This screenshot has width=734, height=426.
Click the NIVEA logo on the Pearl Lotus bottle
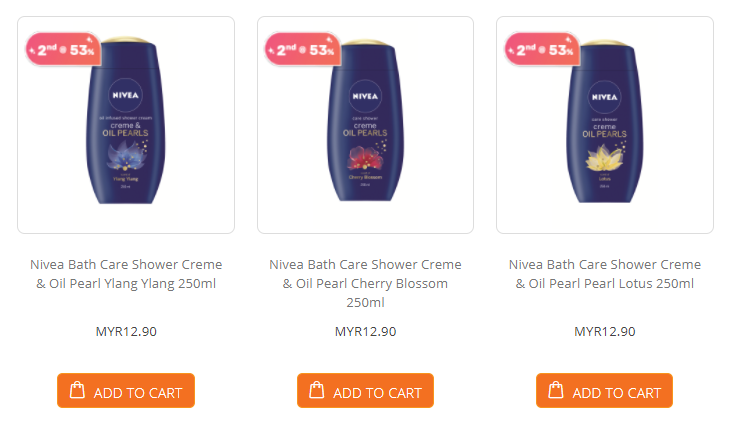605,98
